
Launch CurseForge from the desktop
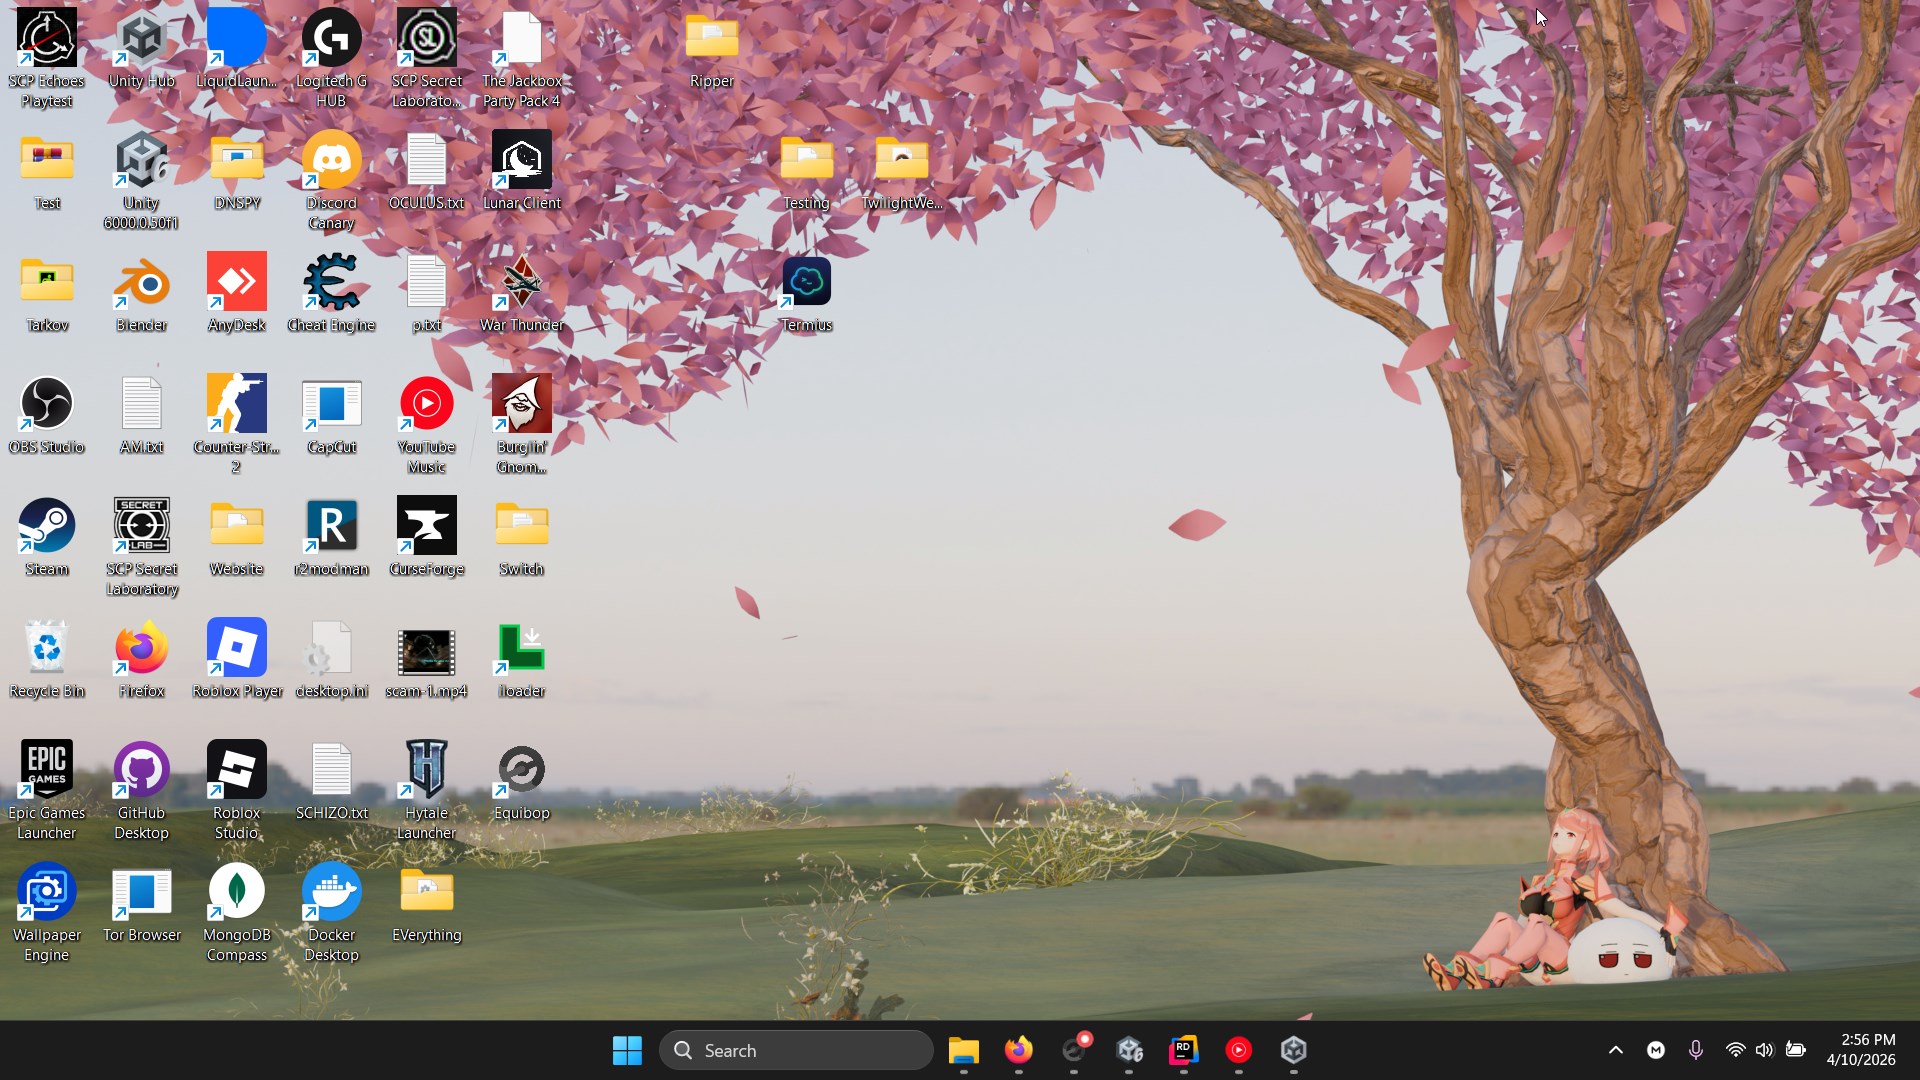coord(426,538)
